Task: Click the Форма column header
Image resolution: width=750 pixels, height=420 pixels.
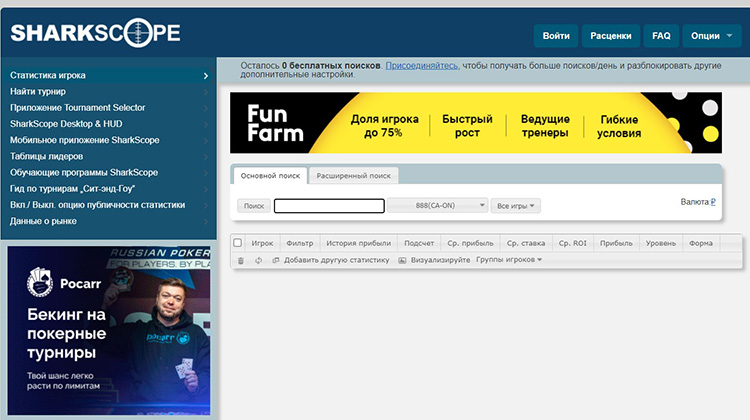Action: [701, 243]
